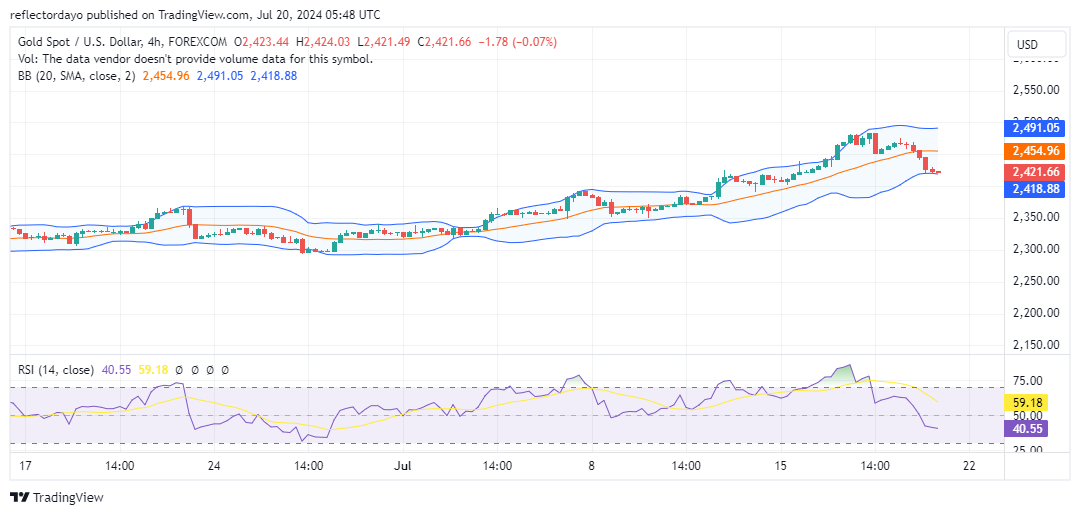The height and width of the screenshot is (515, 1080).
Task: Click the 2,300.00 price axis label
Action: [x=1035, y=249]
